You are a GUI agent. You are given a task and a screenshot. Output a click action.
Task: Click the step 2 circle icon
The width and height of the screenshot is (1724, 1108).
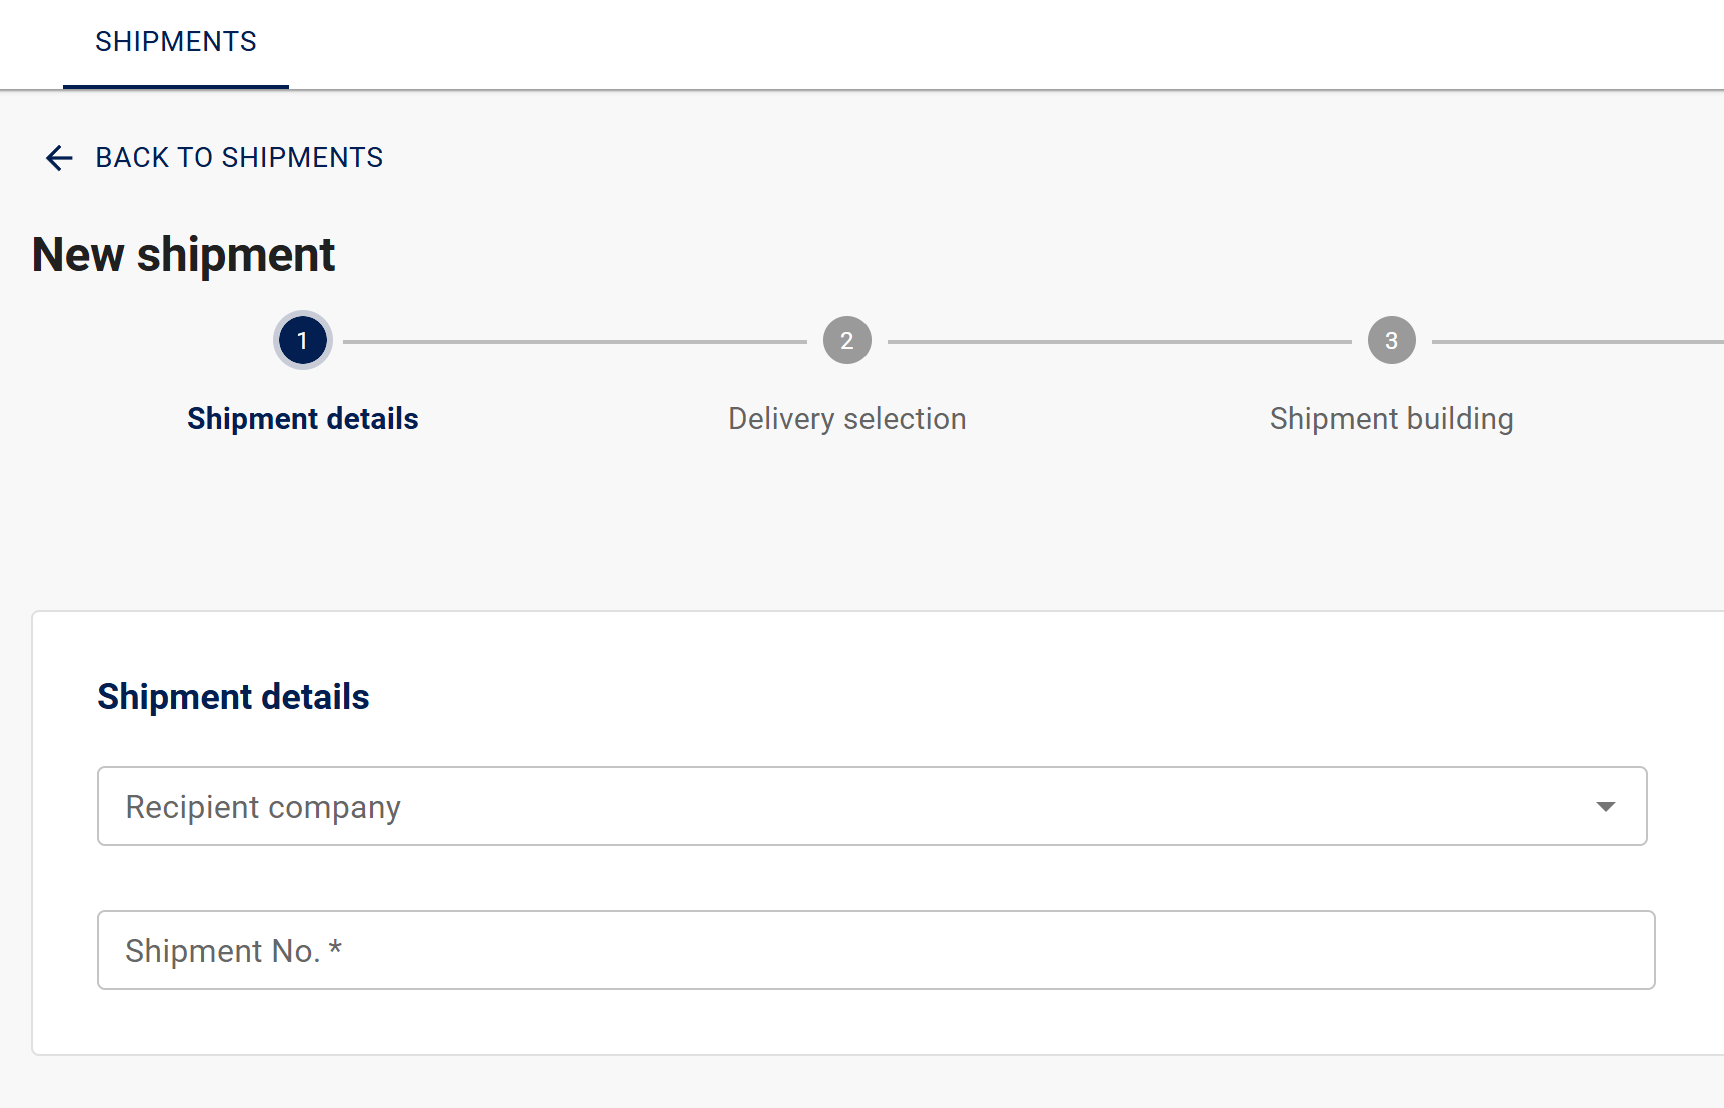point(847,341)
